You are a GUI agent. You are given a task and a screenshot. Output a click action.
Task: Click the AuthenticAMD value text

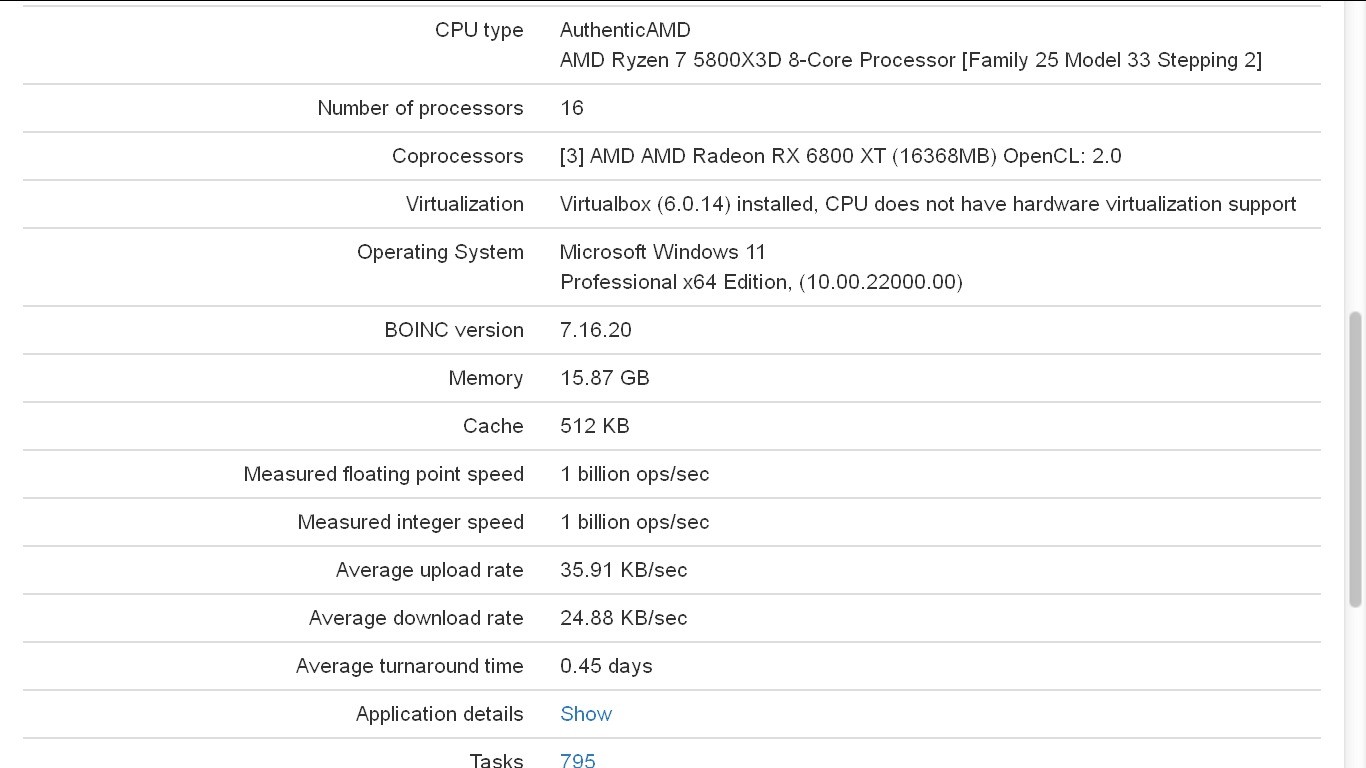tap(625, 30)
